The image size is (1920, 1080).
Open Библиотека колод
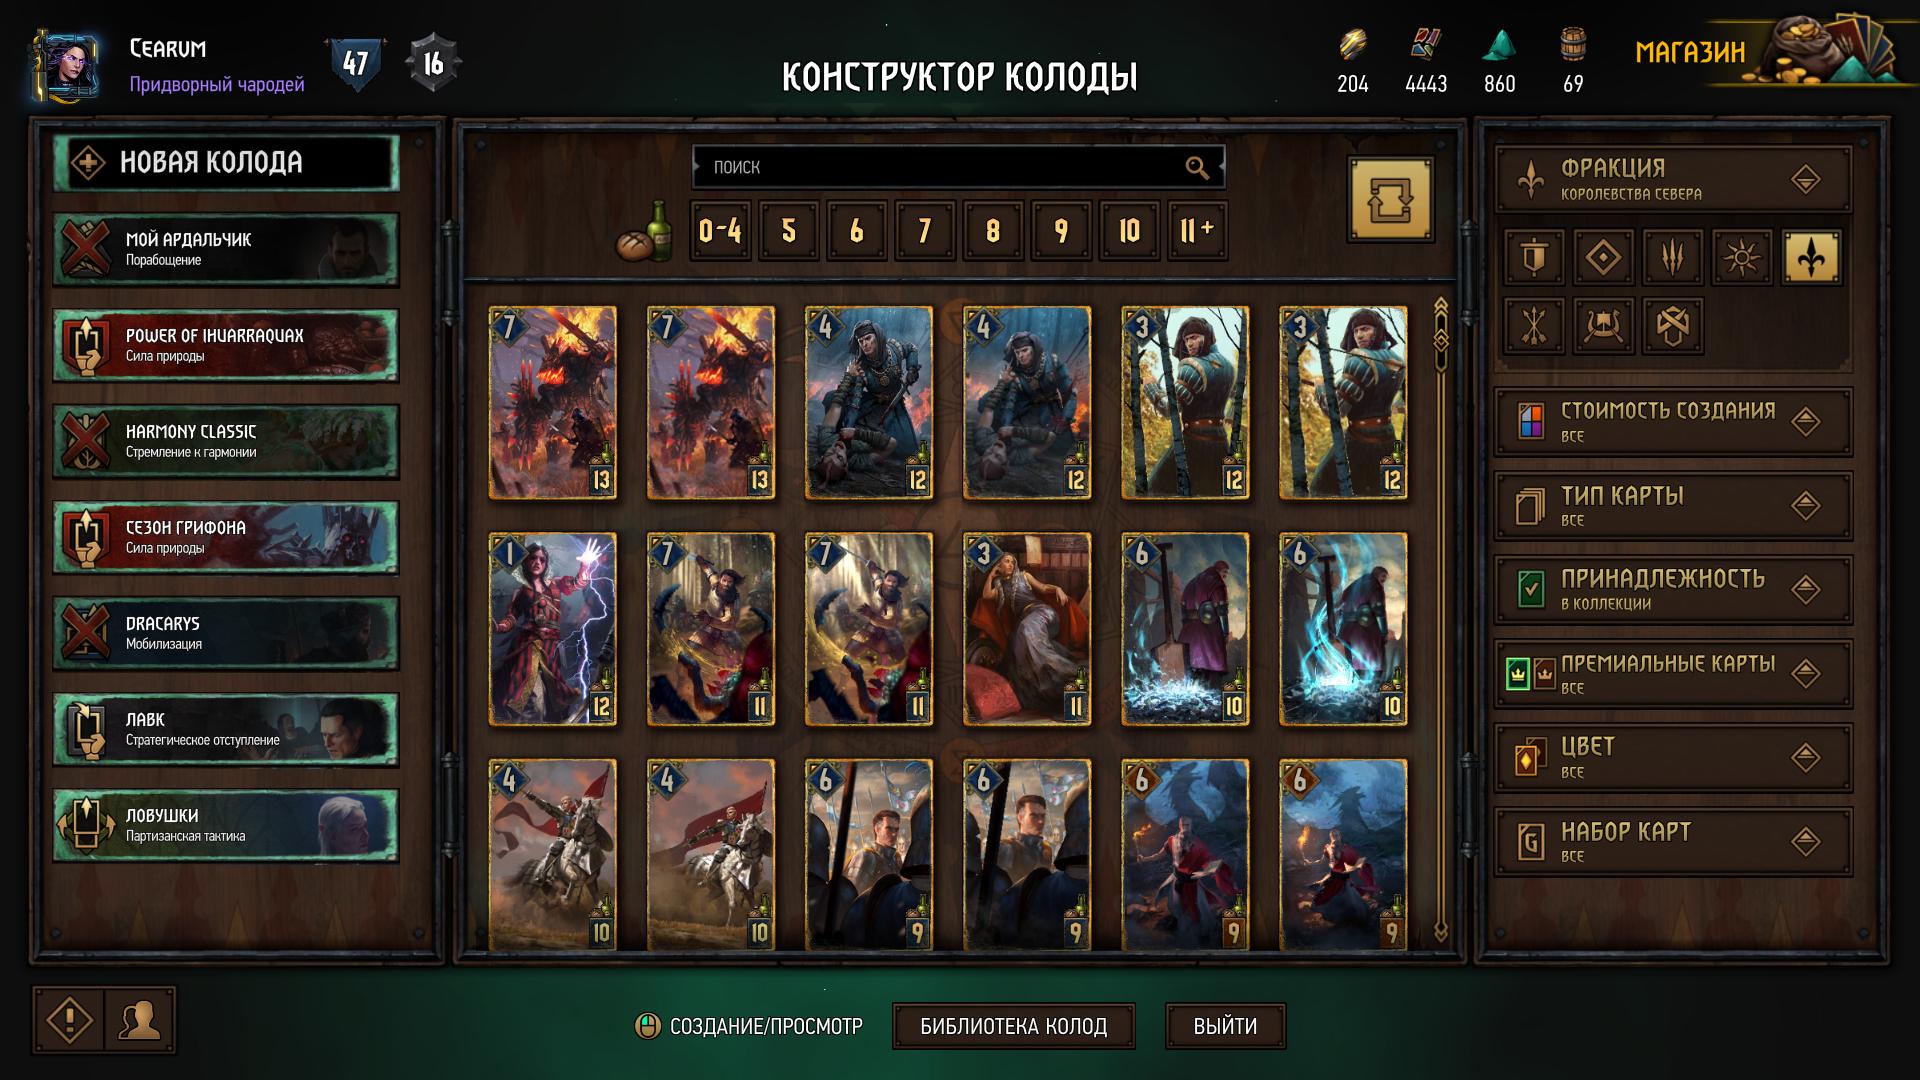1013,1026
